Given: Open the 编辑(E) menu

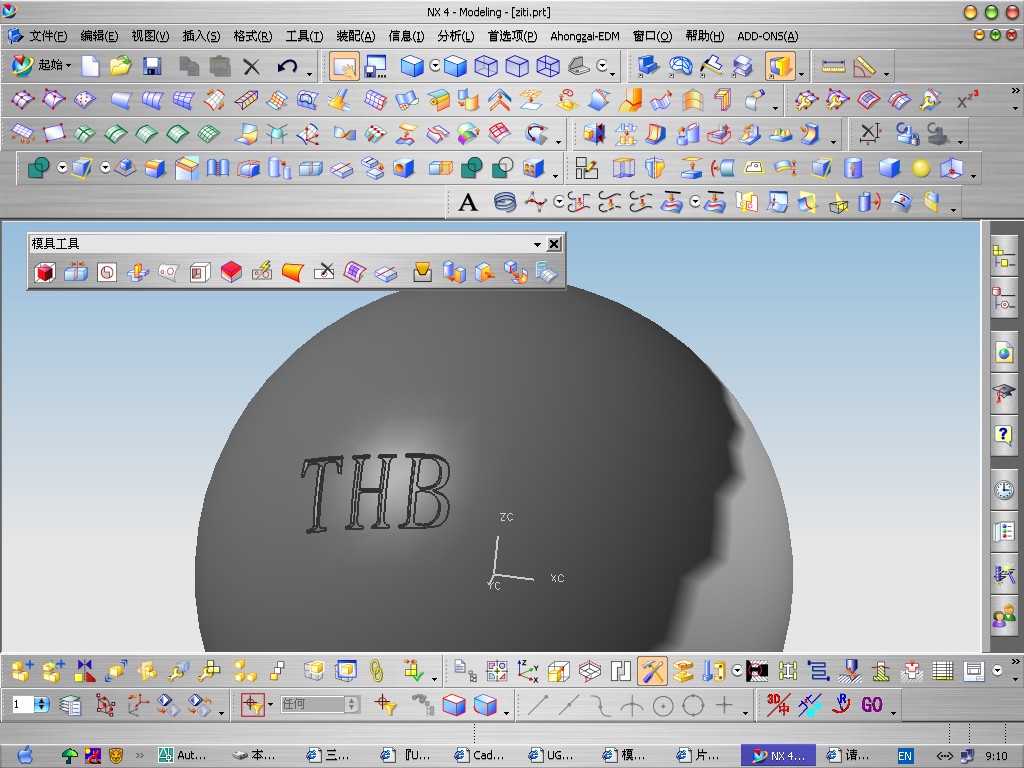Looking at the screenshot, I should pyautogui.click(x=99, y=36).
